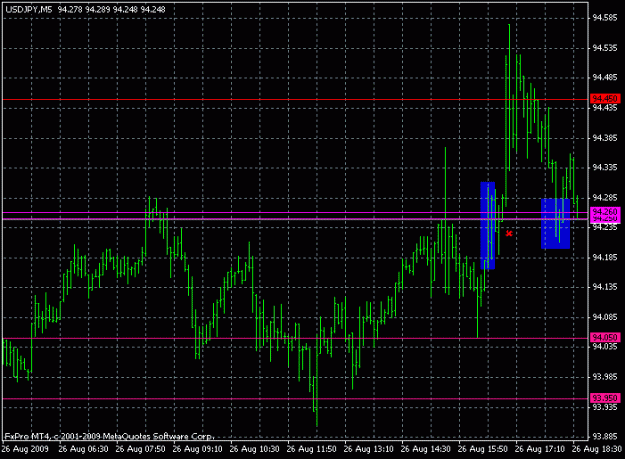Click the pink 94.050 price level tag
625x459 pixels.
click(605, 337)
